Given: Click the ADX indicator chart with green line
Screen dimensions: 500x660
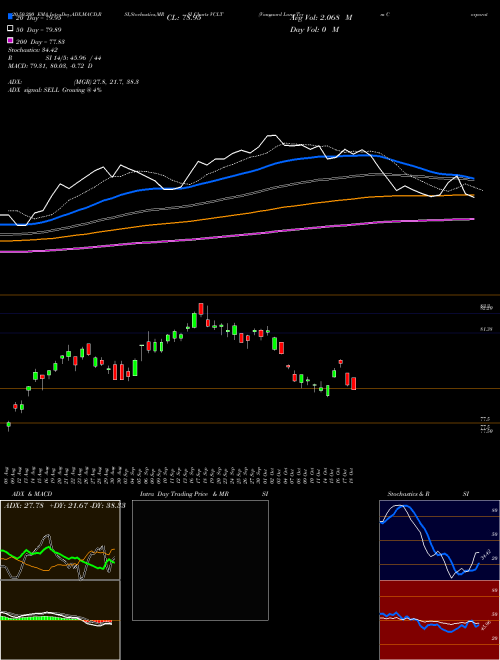Looking at the screenshot, I should click(60, 540).
